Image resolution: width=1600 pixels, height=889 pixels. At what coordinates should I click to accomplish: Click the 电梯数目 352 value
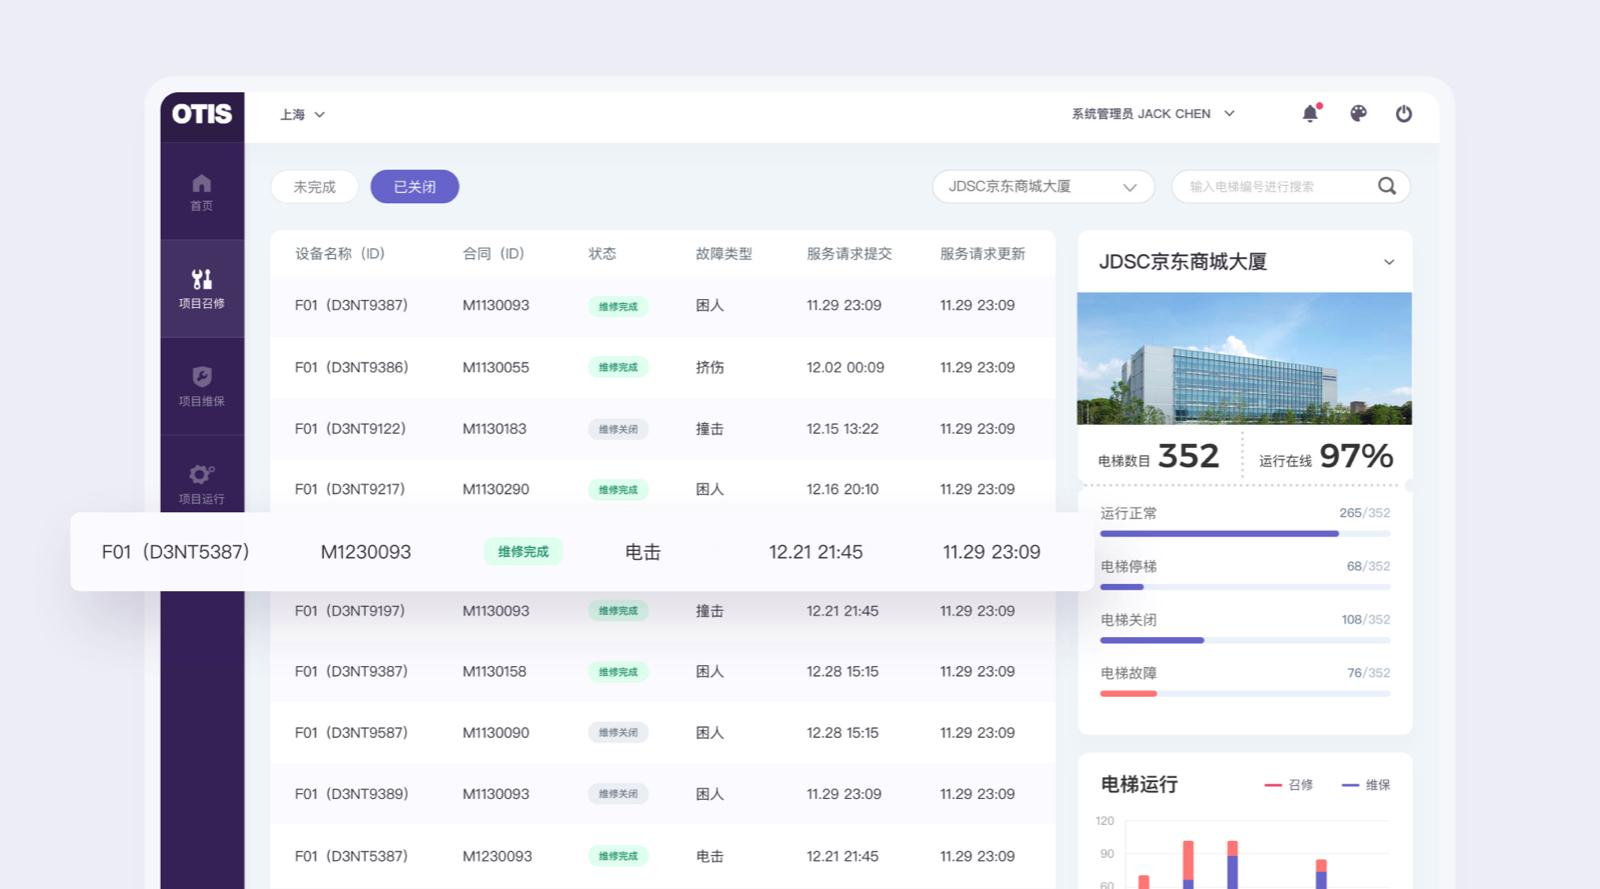1188,456
